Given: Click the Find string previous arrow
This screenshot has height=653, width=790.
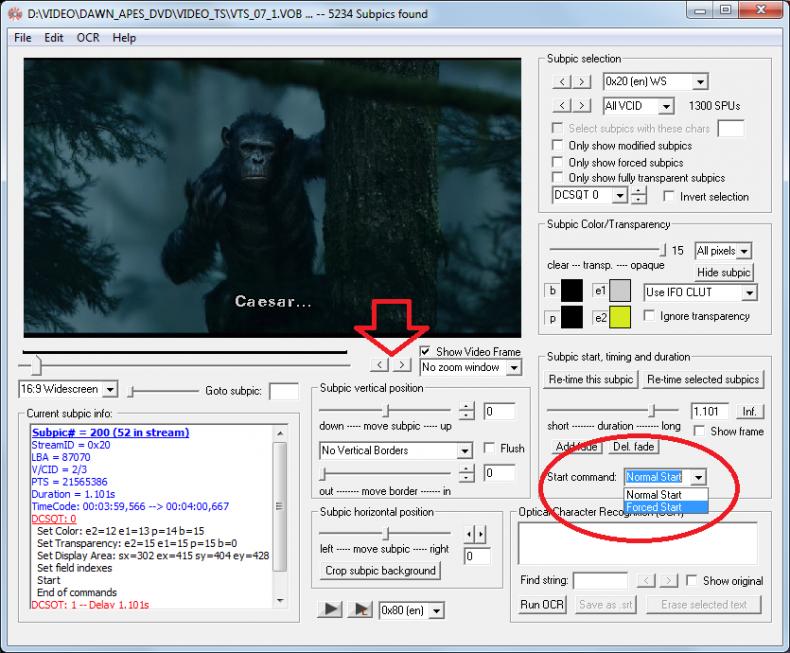Looking at the screenshot, I should point(646,580).
